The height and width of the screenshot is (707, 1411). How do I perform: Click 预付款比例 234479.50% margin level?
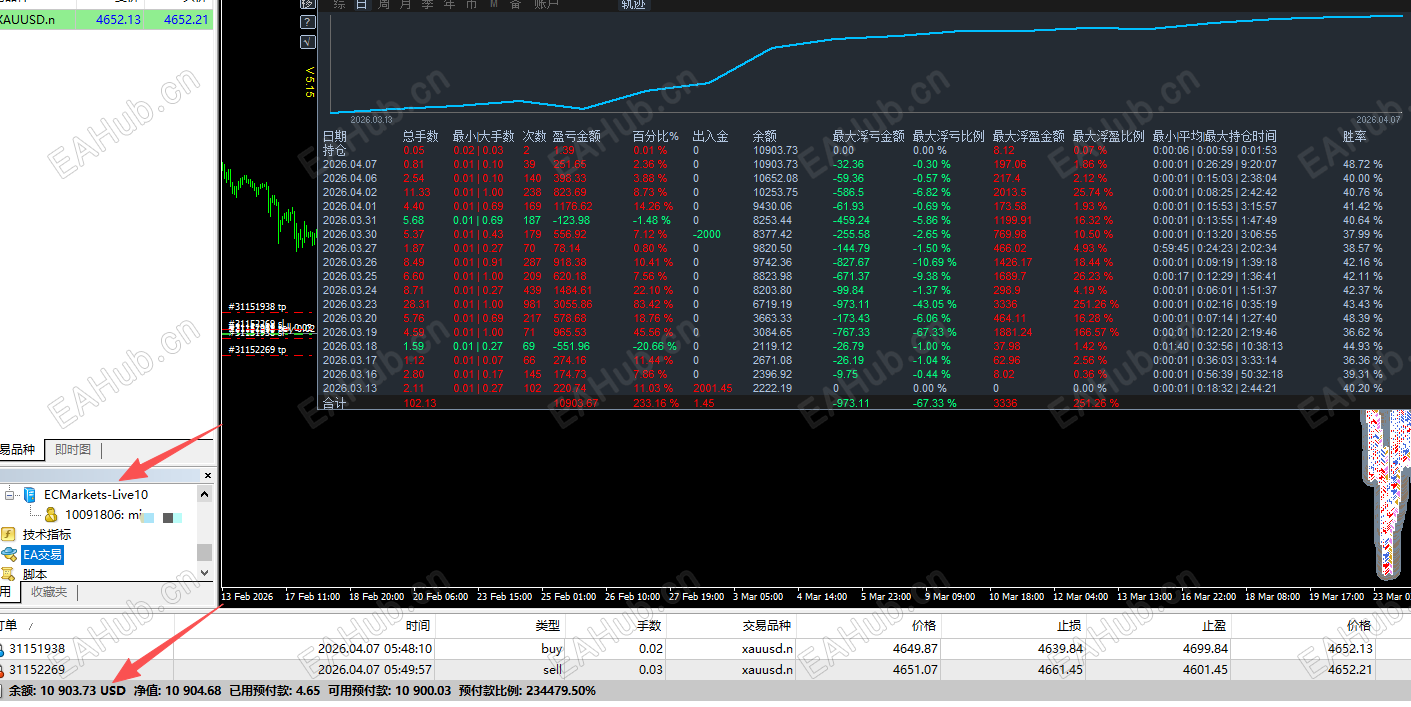click(x=527, y=691)
